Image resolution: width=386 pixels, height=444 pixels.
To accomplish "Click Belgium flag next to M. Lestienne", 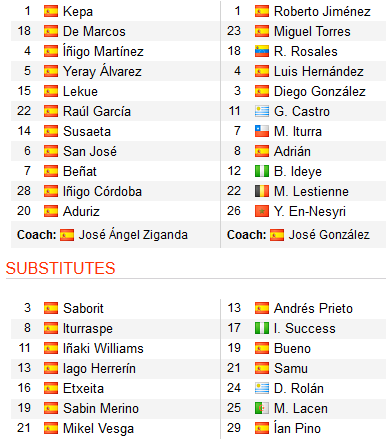I will [x=262, y=191].
